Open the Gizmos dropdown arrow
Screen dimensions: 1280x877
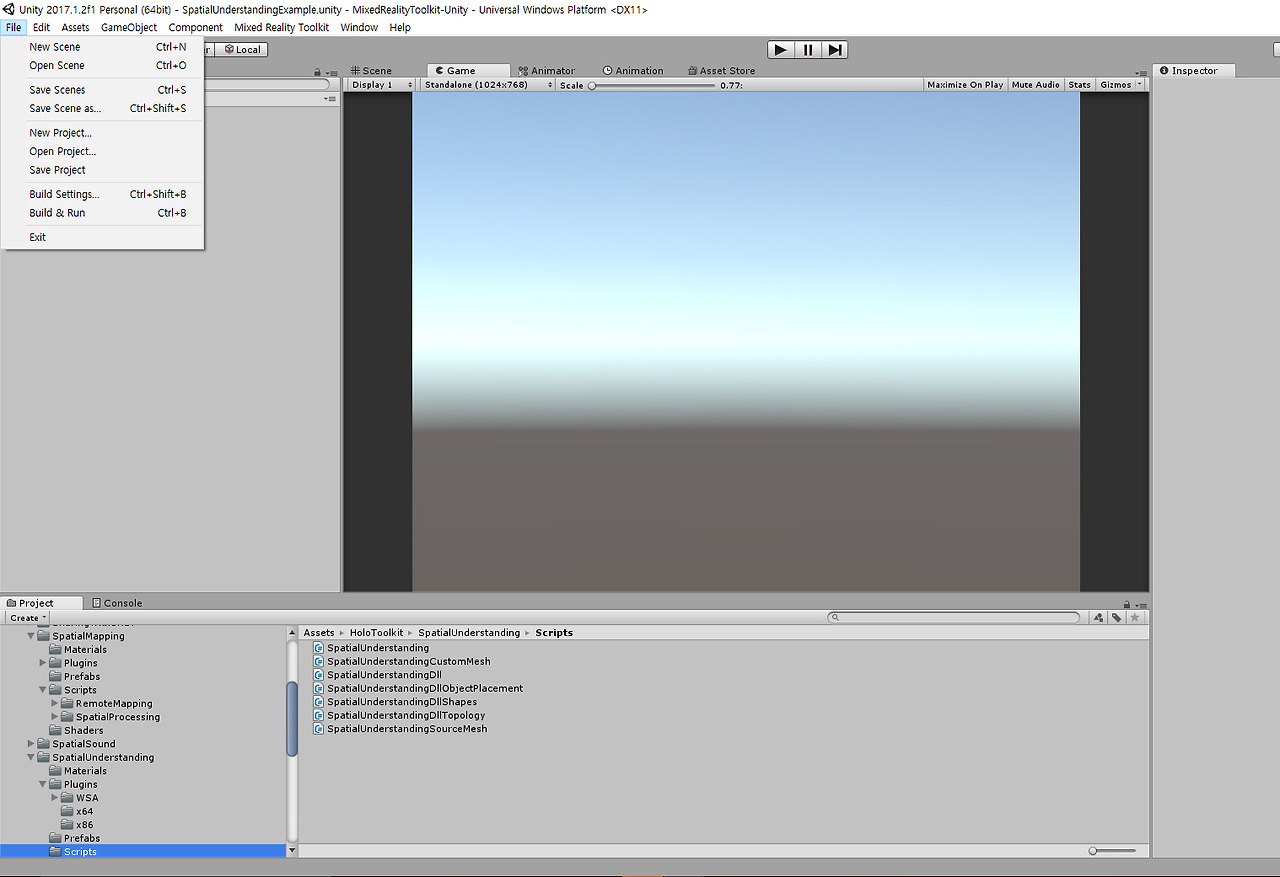click(x=1140, y=85)
